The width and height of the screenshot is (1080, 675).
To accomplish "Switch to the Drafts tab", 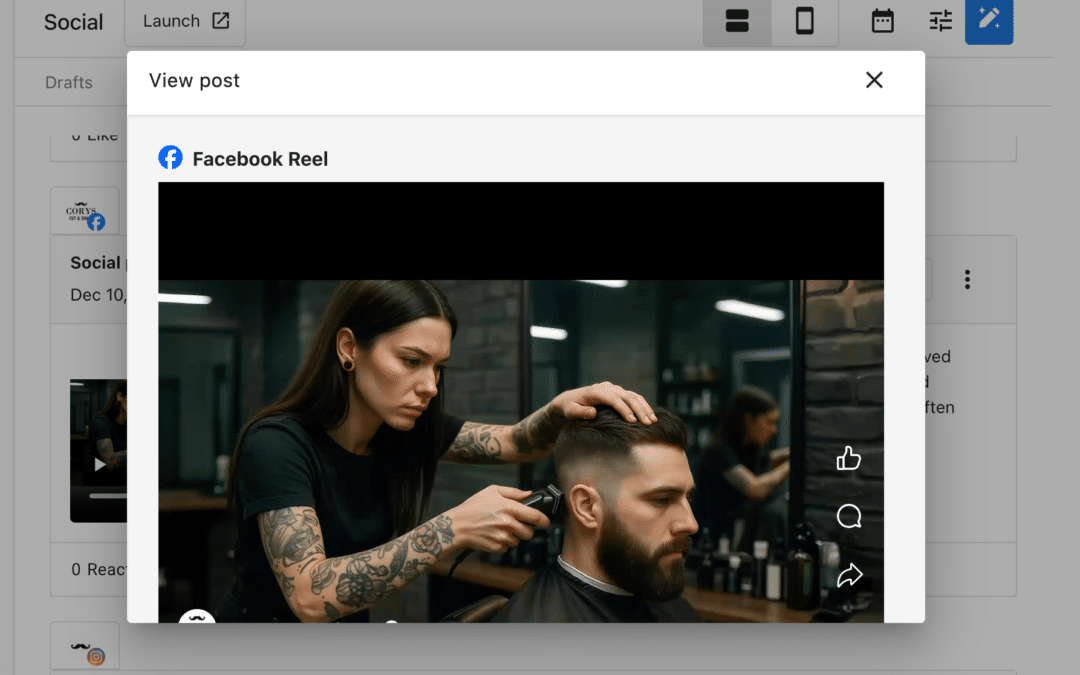I will [68, 82].
